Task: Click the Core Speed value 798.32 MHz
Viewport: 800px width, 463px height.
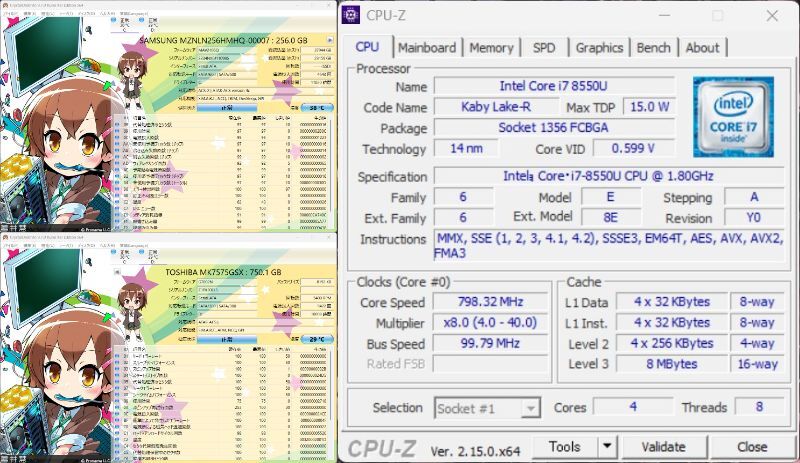Action: coord(490,302)
